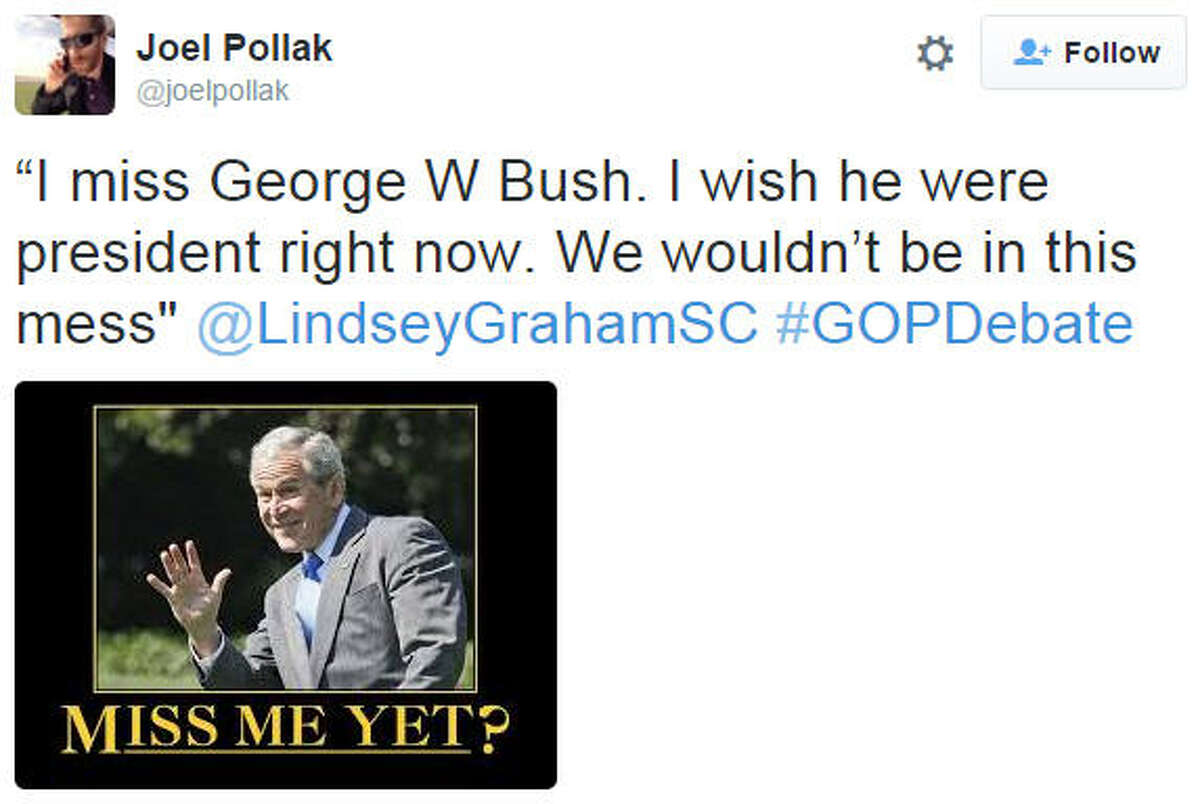Open the gear settings icon on the tweet

[935, 53]
